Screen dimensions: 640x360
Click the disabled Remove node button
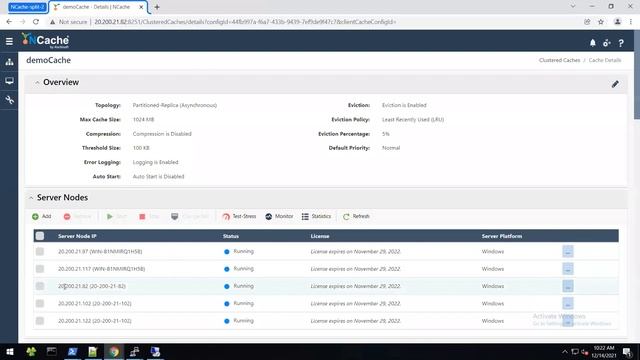78,216
